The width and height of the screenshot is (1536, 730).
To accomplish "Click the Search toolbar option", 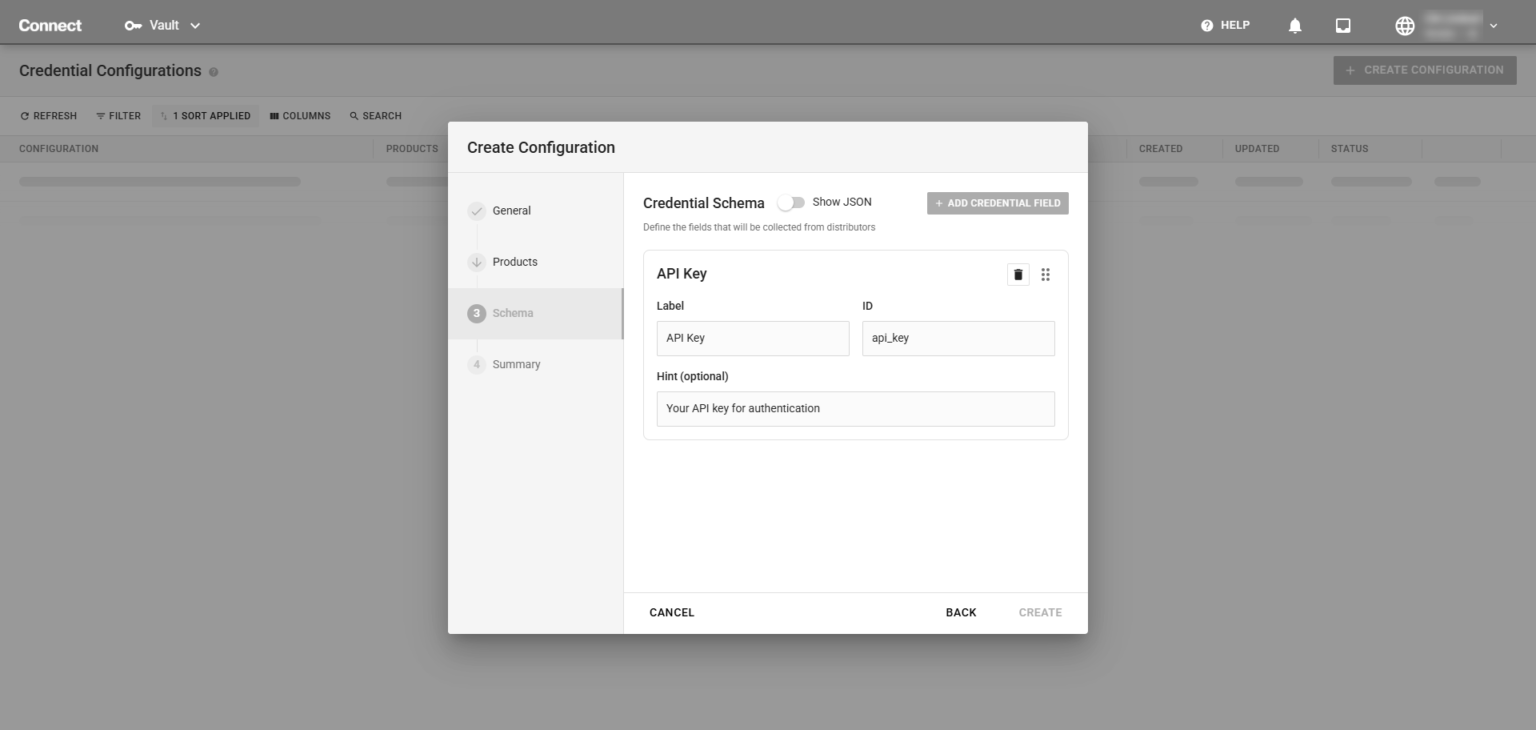I will [375, 116].
